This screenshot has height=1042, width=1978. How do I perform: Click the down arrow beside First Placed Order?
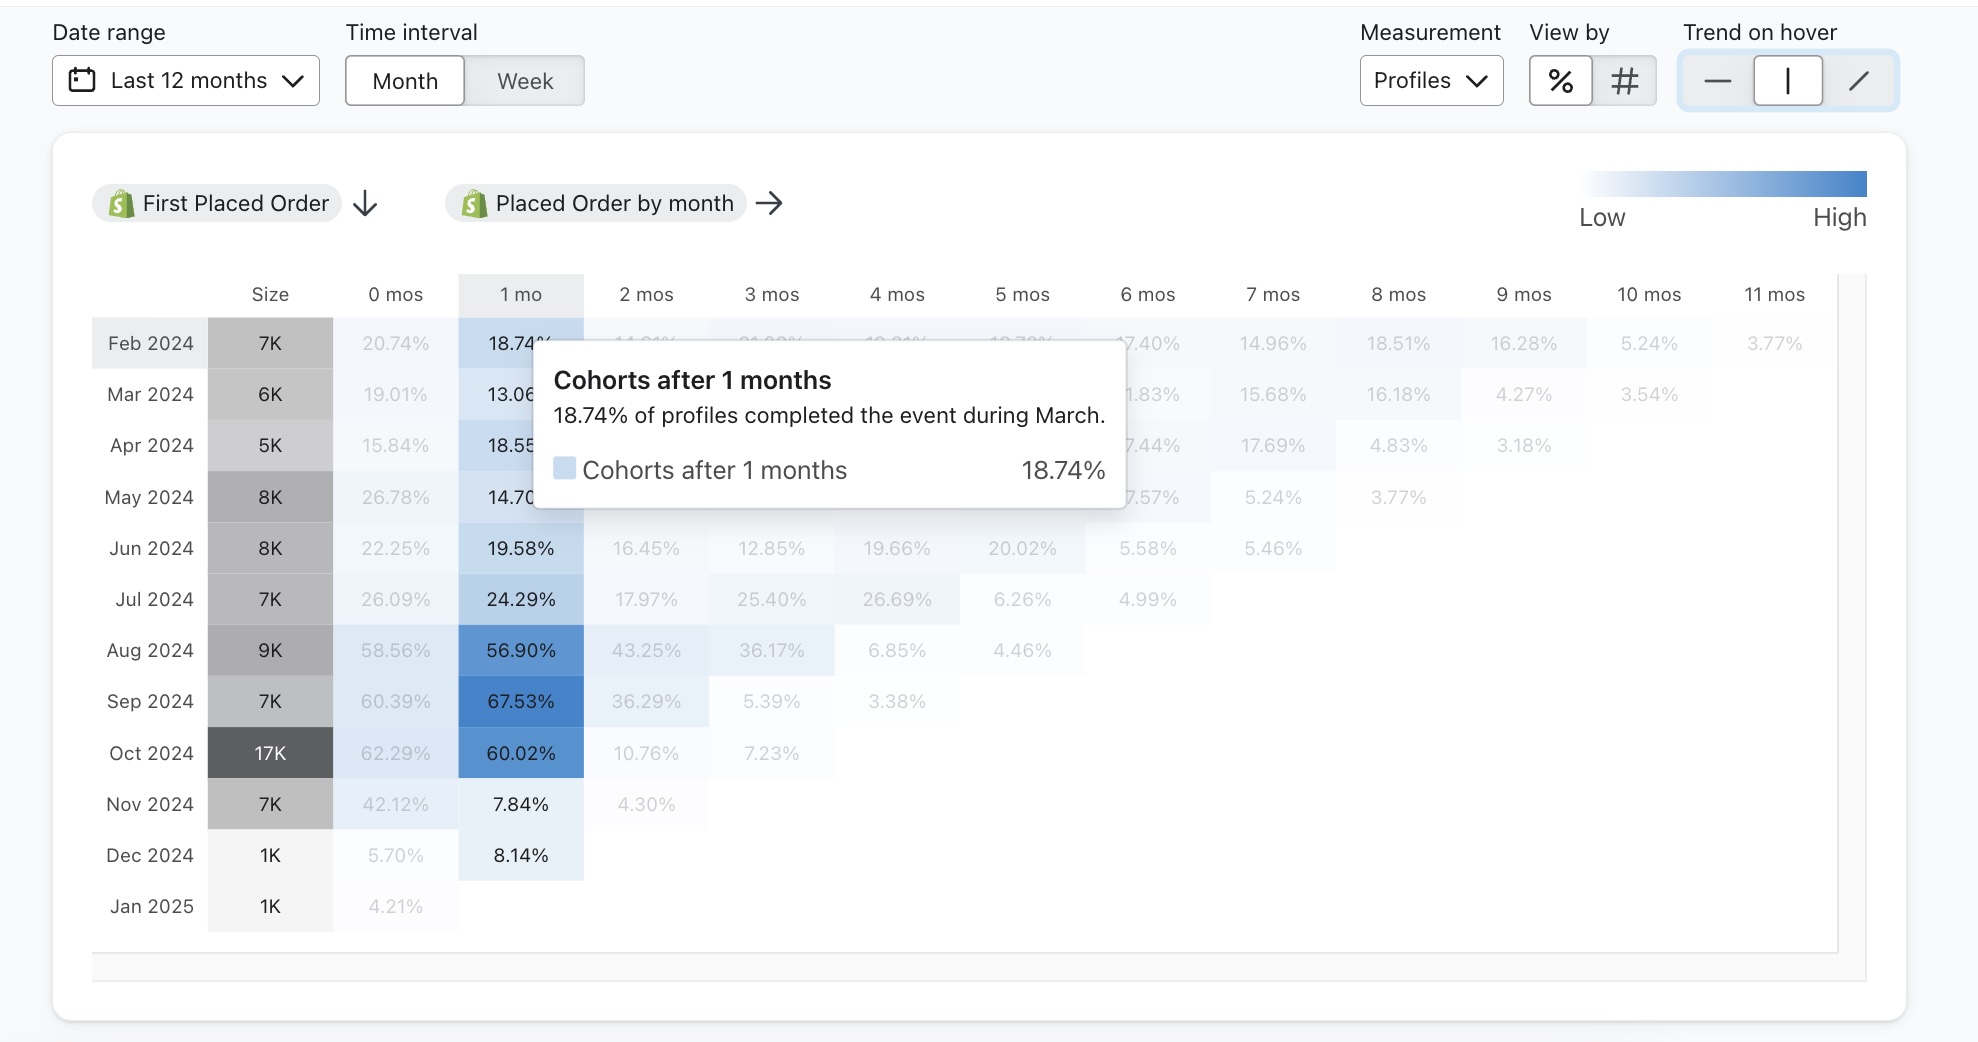pyautogui.click(x=366, y=204)
